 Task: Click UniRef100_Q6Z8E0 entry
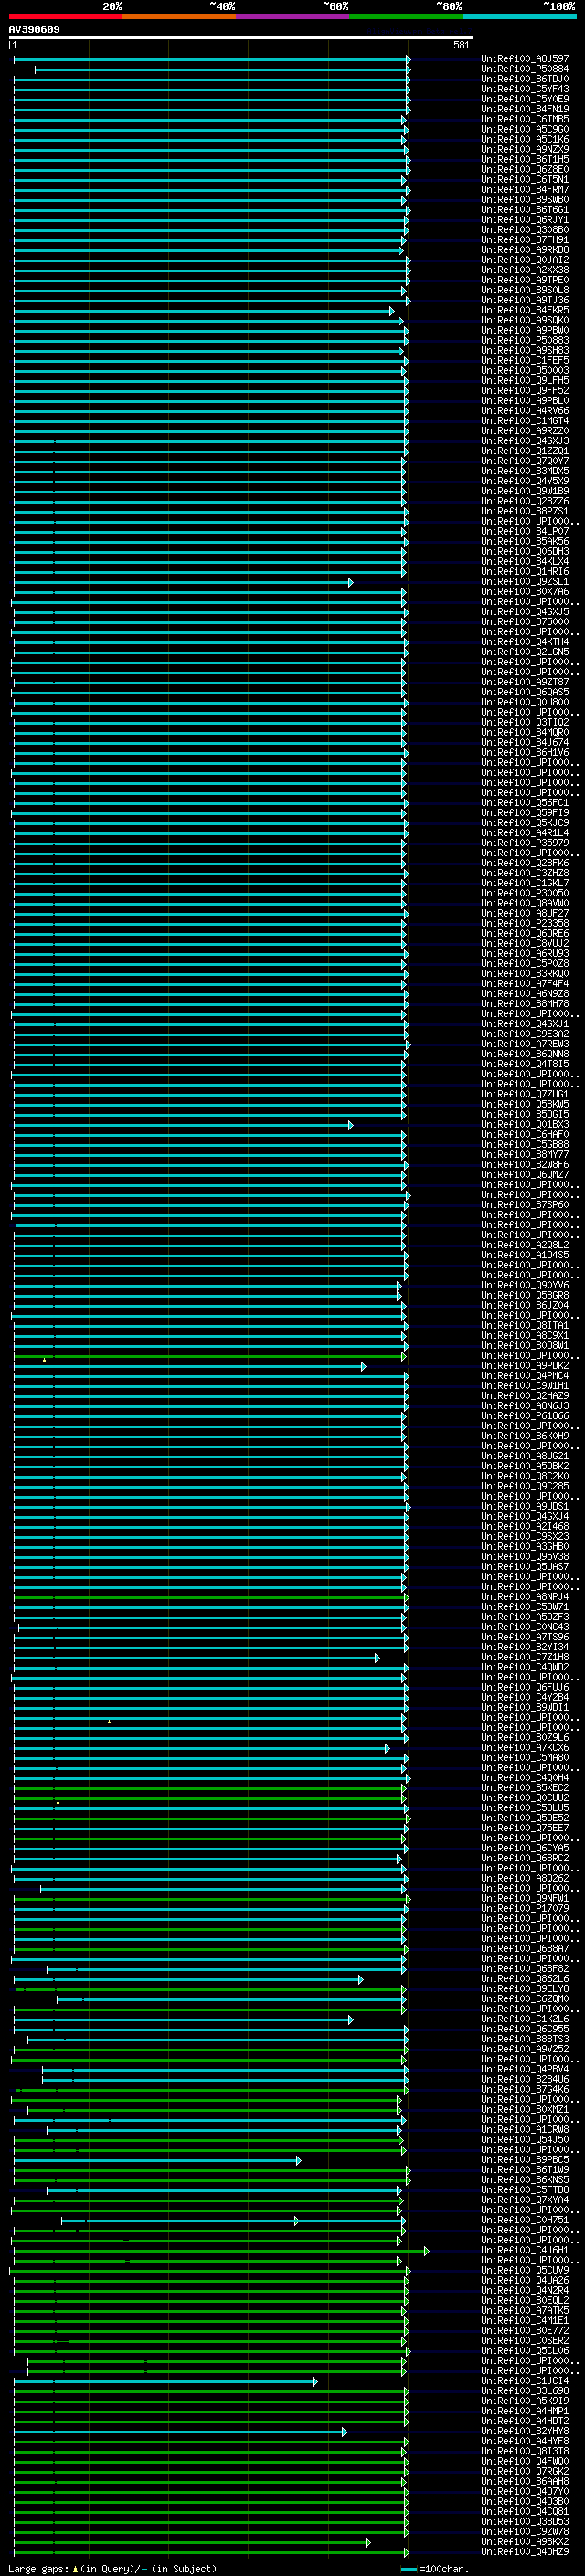525,169
